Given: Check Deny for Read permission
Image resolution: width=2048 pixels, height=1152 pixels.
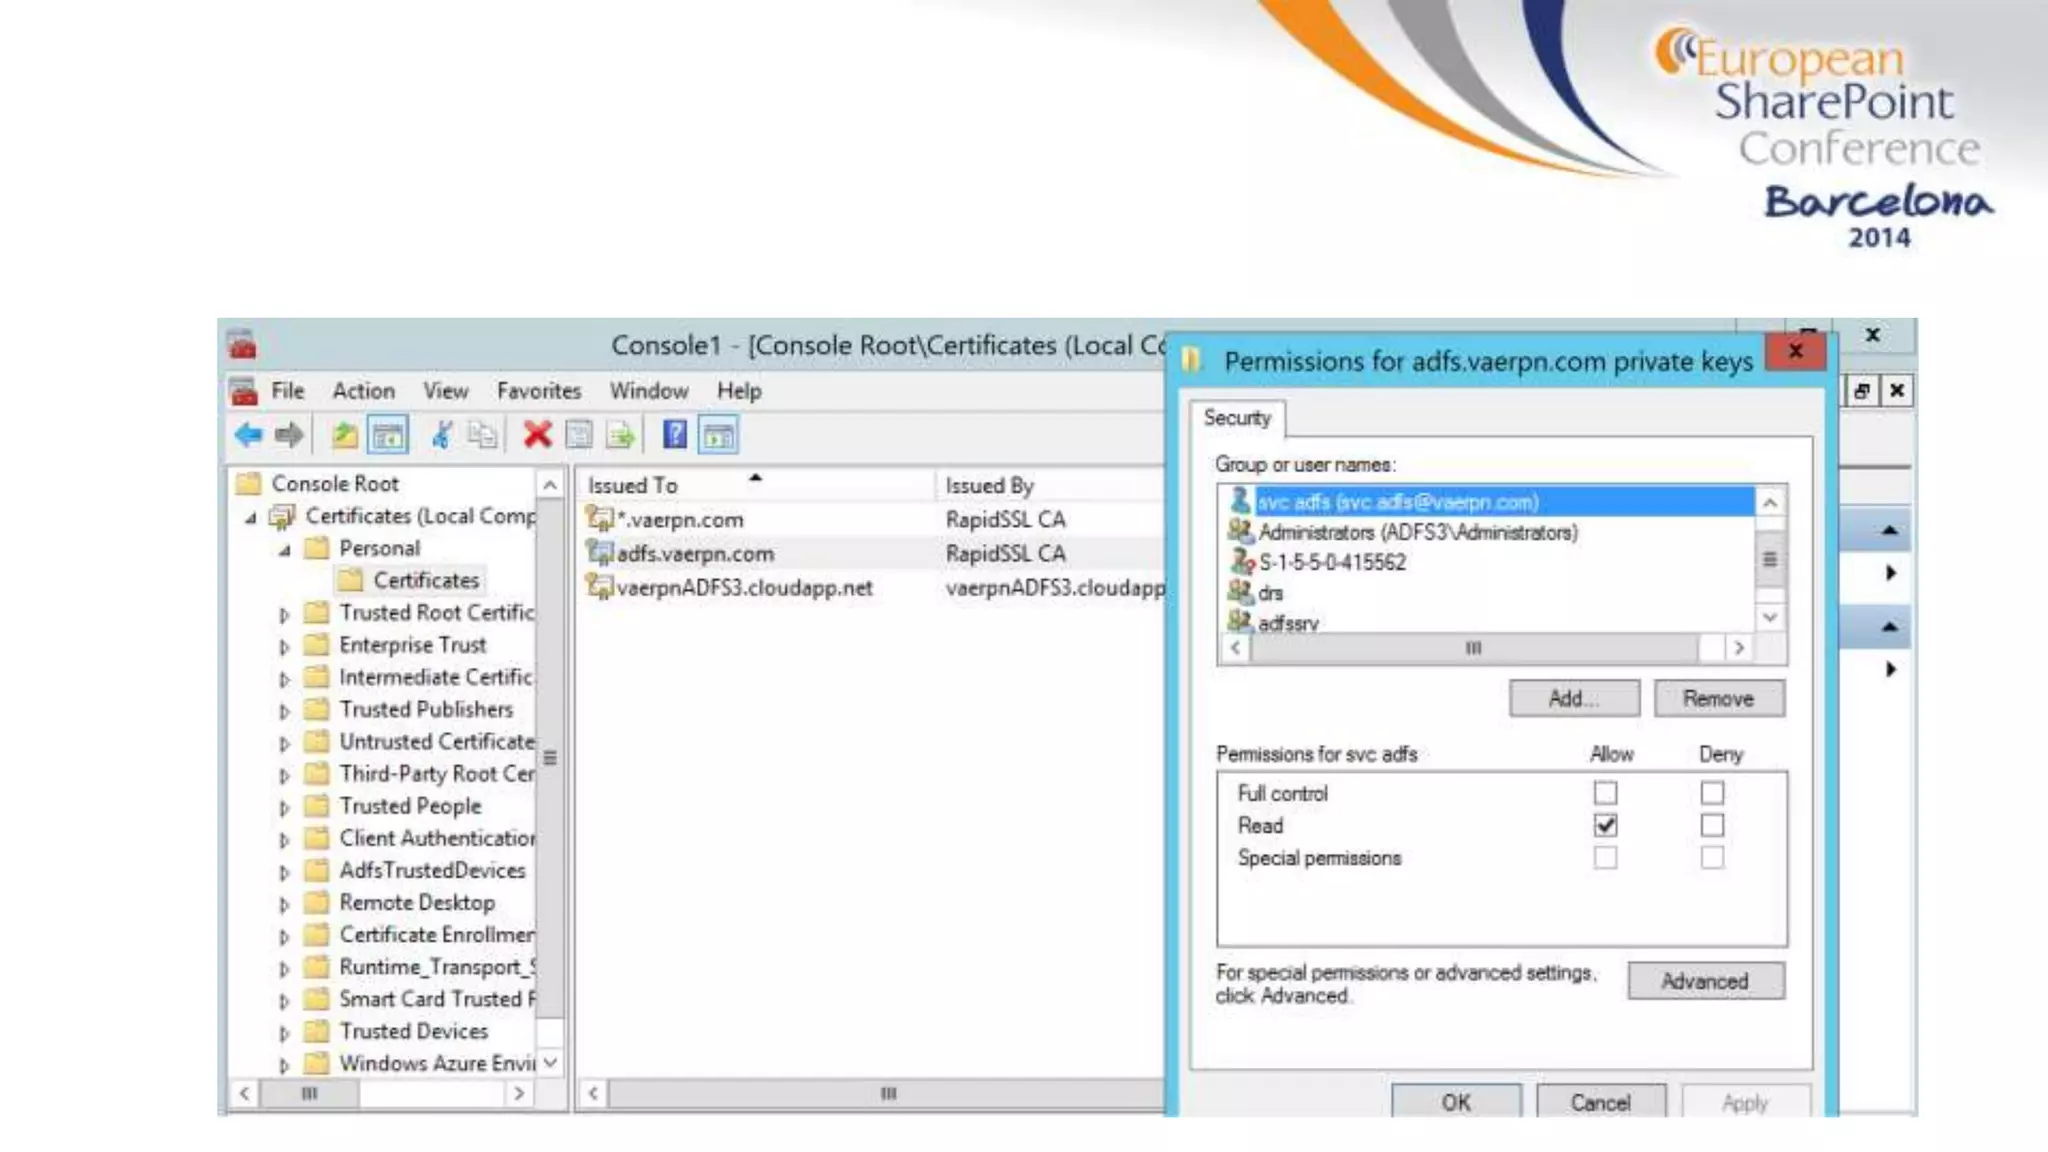Looking at the screenshot, I should (x=1712, y=825).
